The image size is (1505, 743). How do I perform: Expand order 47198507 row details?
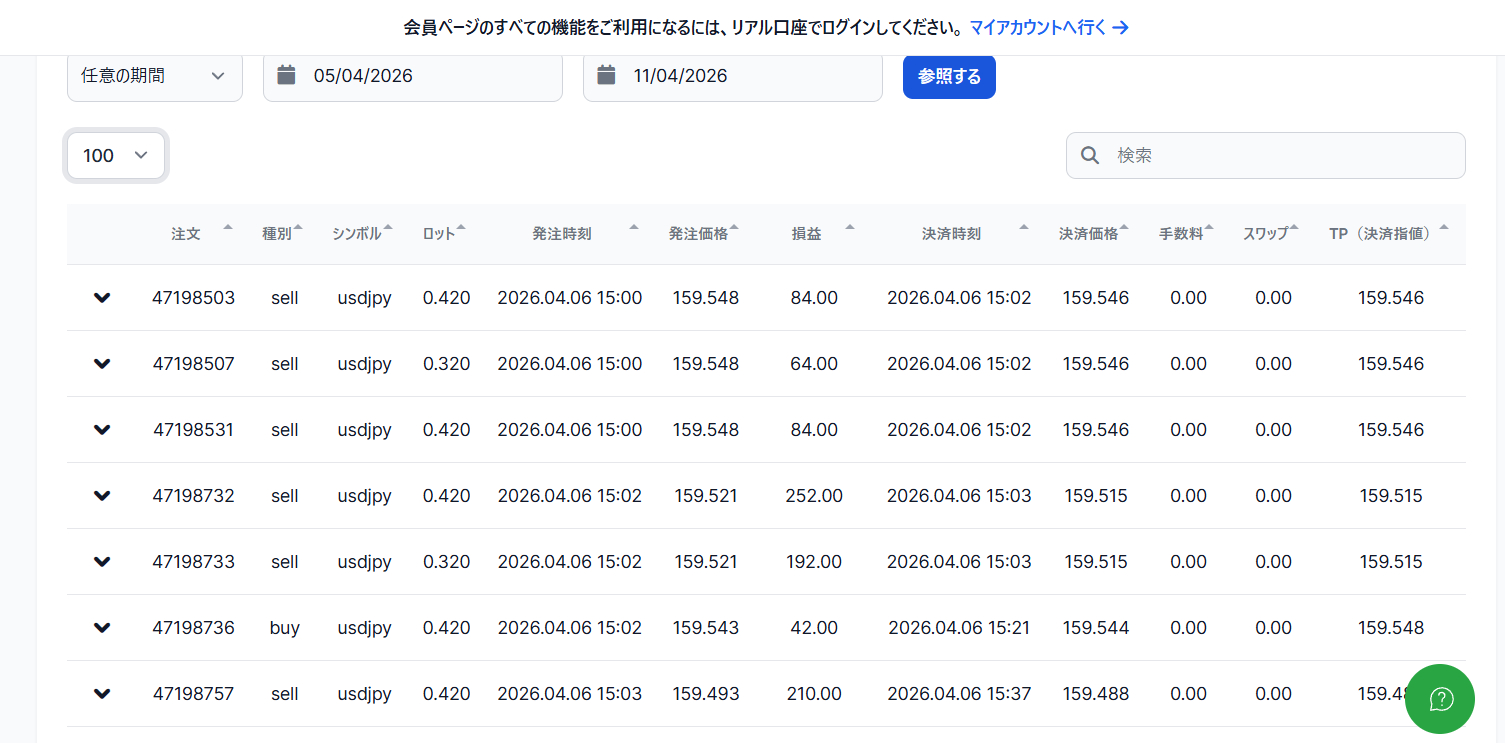[102, 364]
